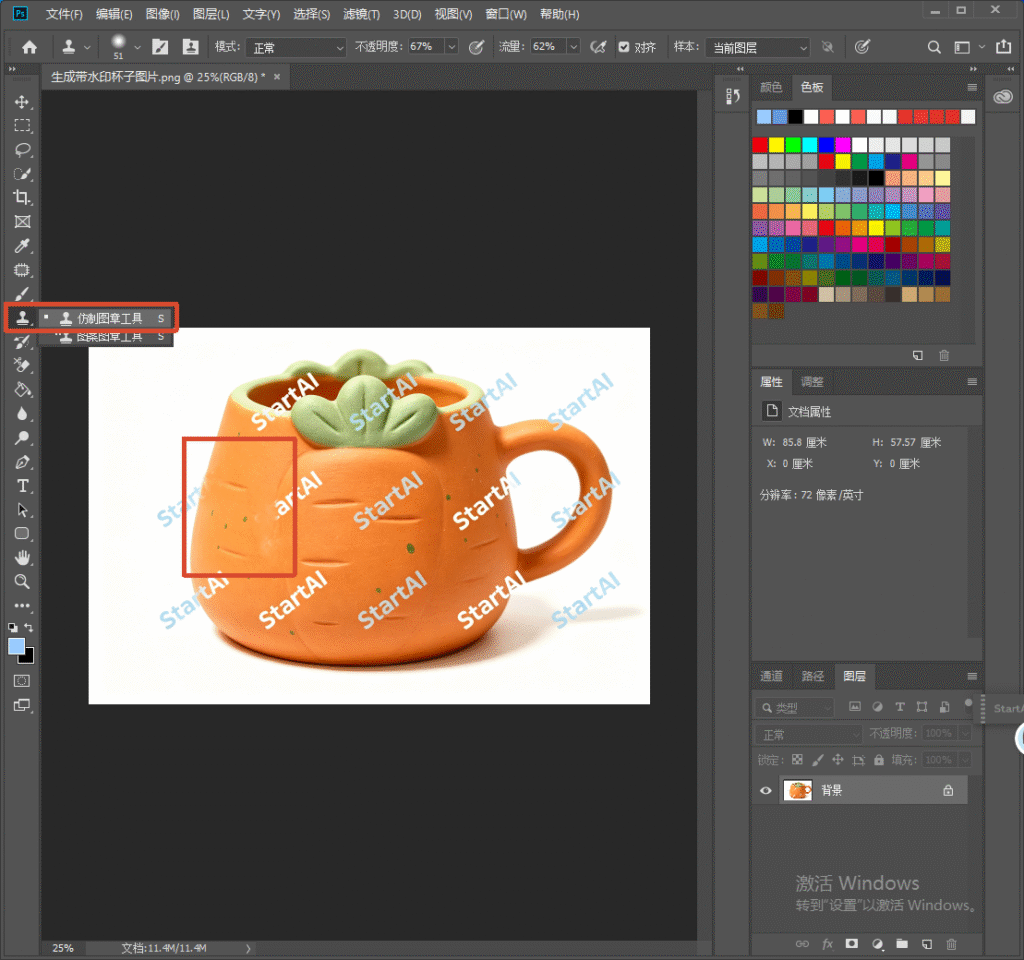Switch to the 调整 tab
This screenshot has width=1024, height=960.
(x=812, y=382)
